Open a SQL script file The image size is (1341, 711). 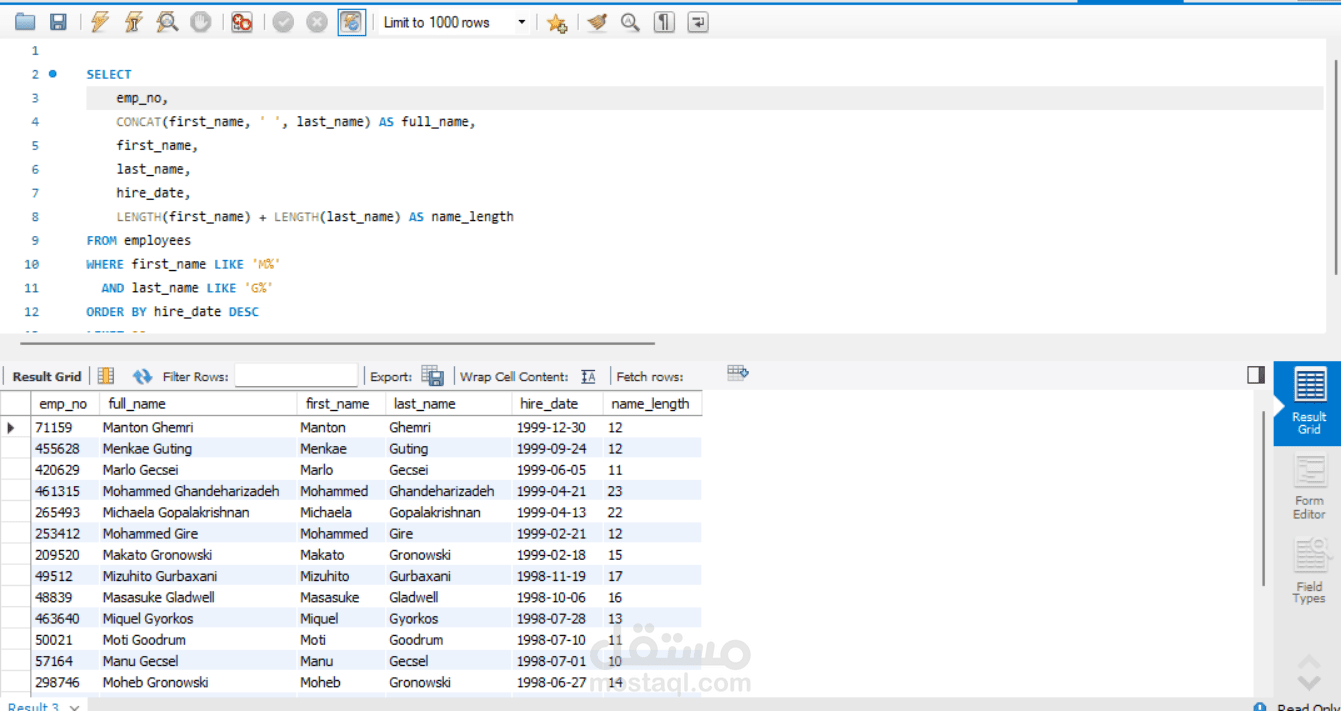tap(25, 22)
